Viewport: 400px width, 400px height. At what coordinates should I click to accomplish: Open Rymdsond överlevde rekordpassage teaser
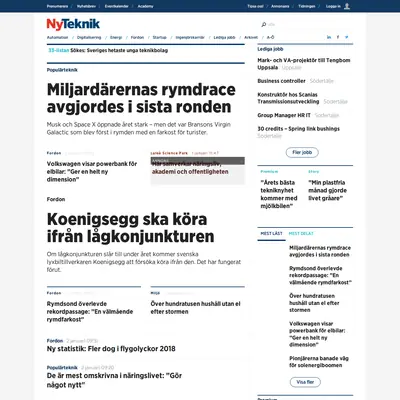90,312
